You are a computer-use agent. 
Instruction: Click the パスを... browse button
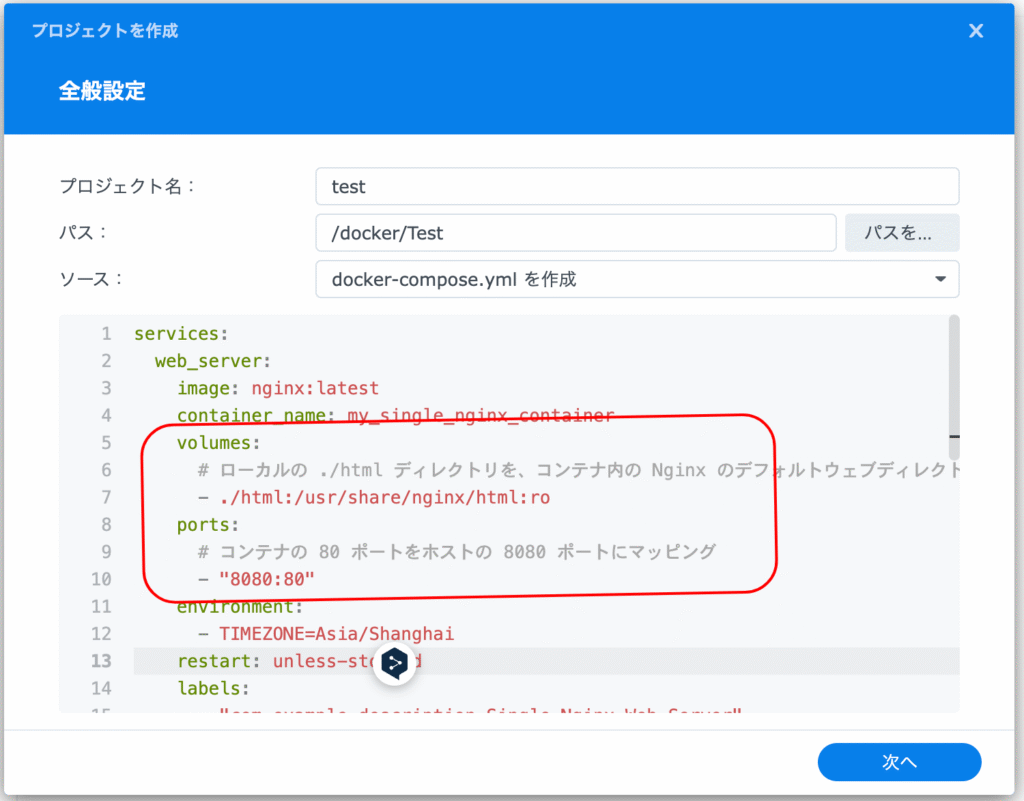pyautogui.click(x=902, y=233)
